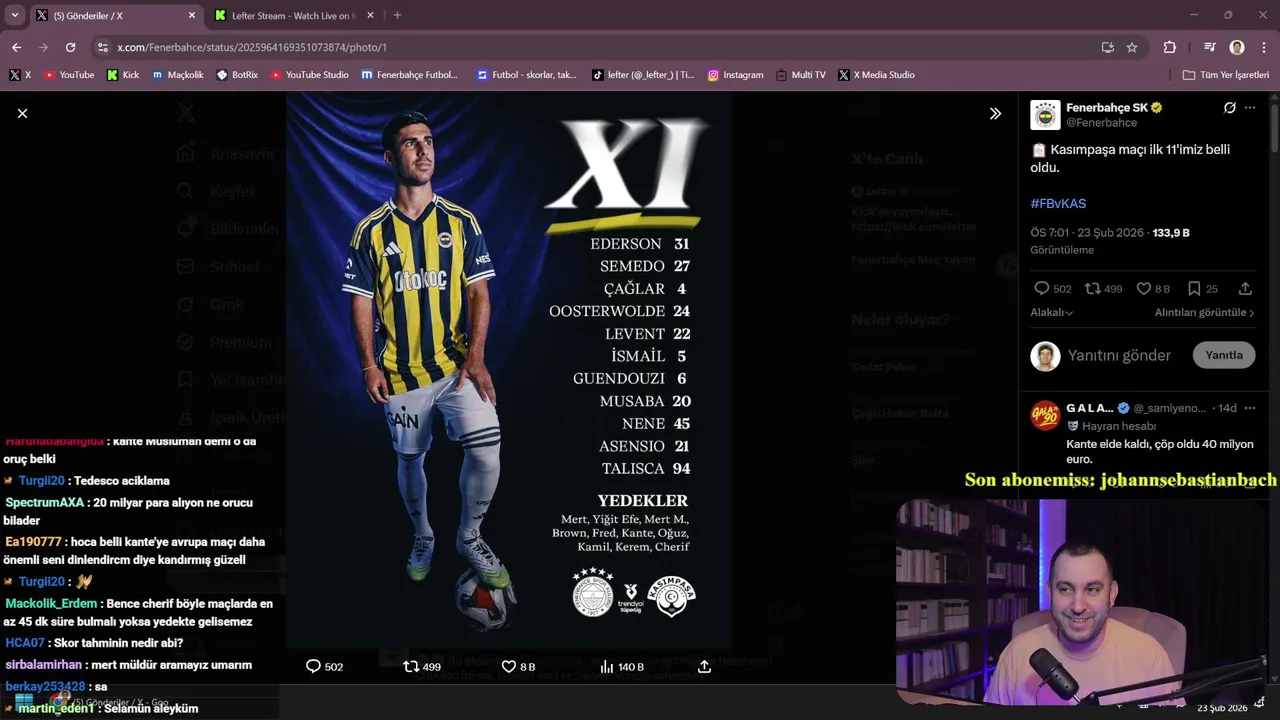Image resolution: width=1280 pixels, height=720 pixels.
Task: Open tweet more options three-dot menu
Action: (x=1250, y=108)
